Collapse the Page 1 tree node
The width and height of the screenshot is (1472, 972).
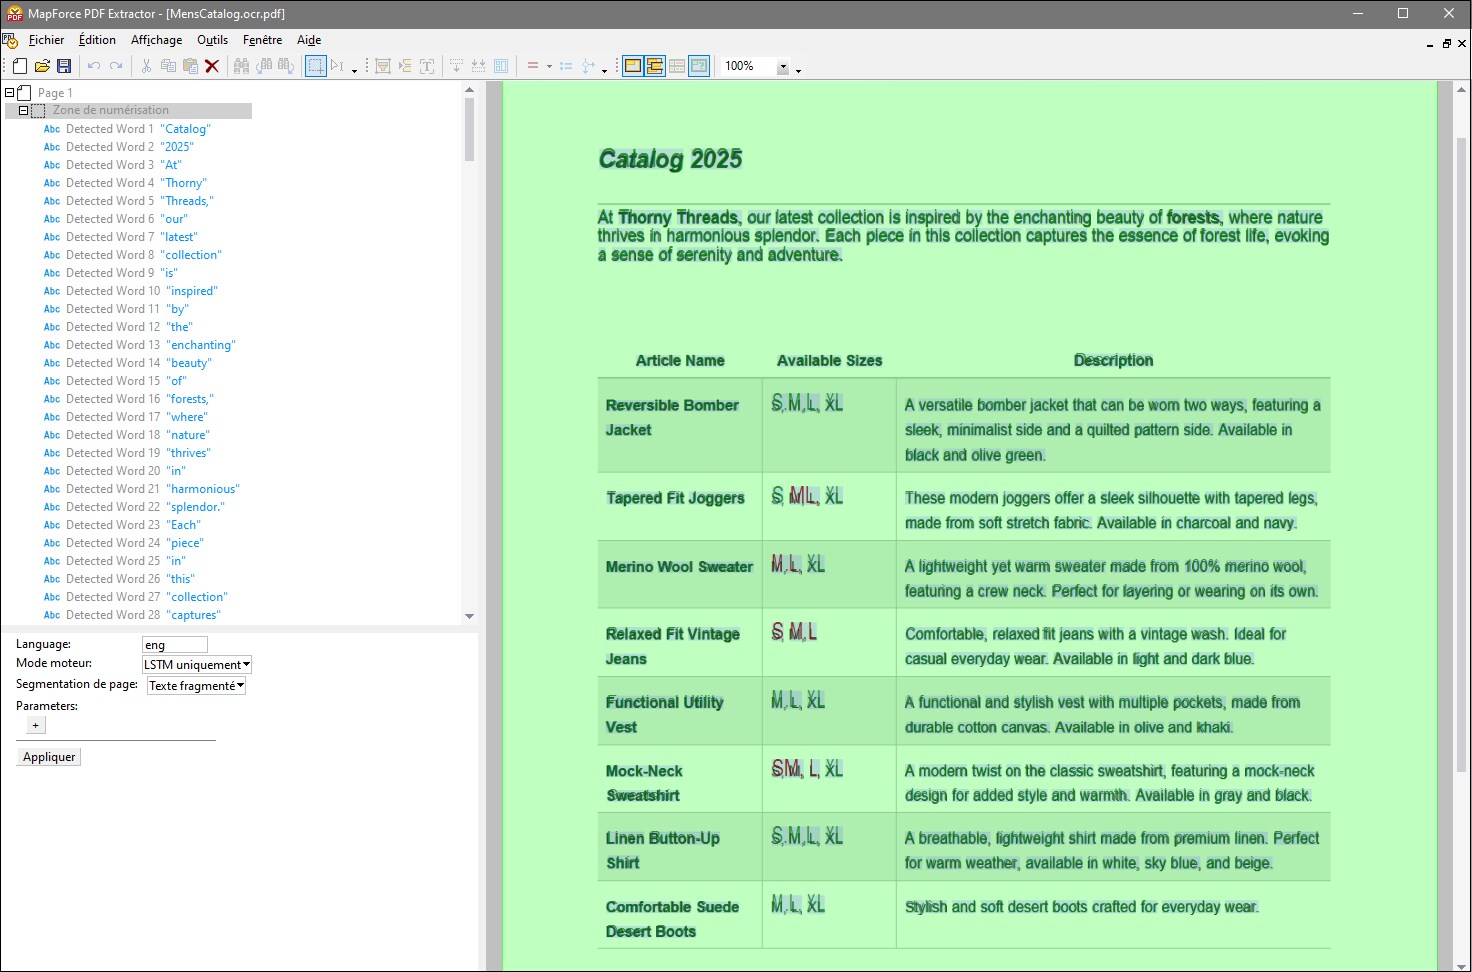click(10, 93)
